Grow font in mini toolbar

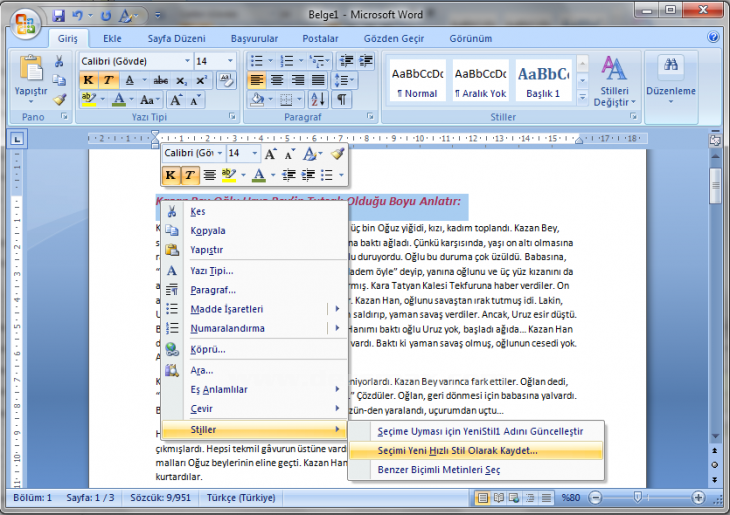tap(270, 153)
